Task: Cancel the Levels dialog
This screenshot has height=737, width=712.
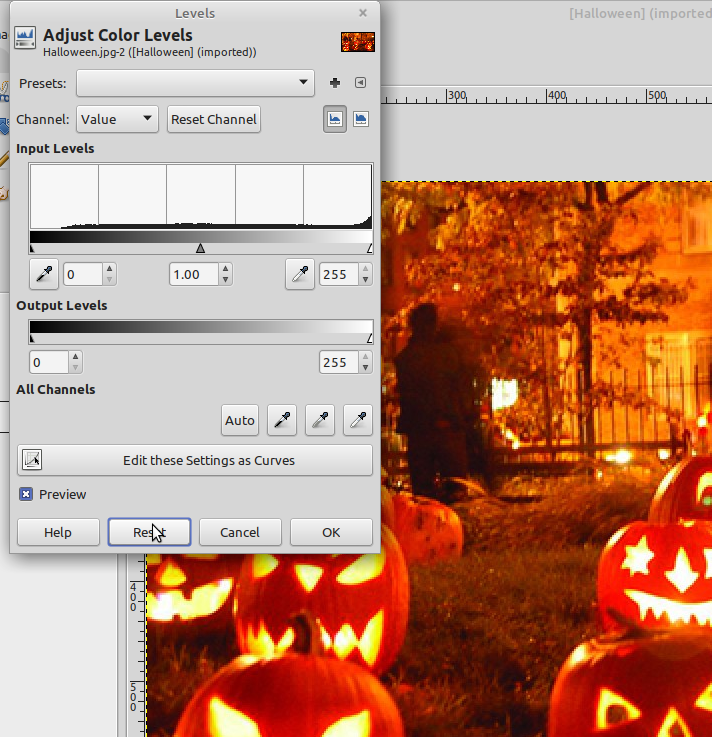Action: (x=240, y=532)
